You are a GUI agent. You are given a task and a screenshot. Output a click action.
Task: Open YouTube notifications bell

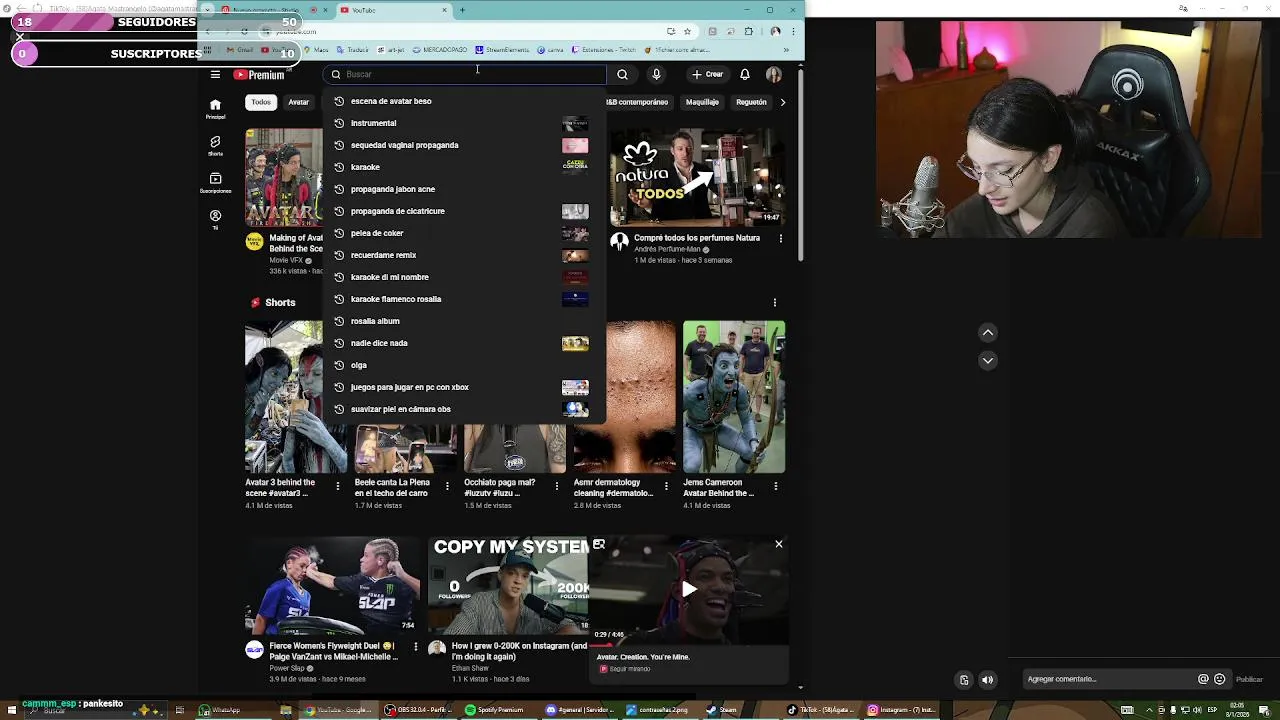745,74
